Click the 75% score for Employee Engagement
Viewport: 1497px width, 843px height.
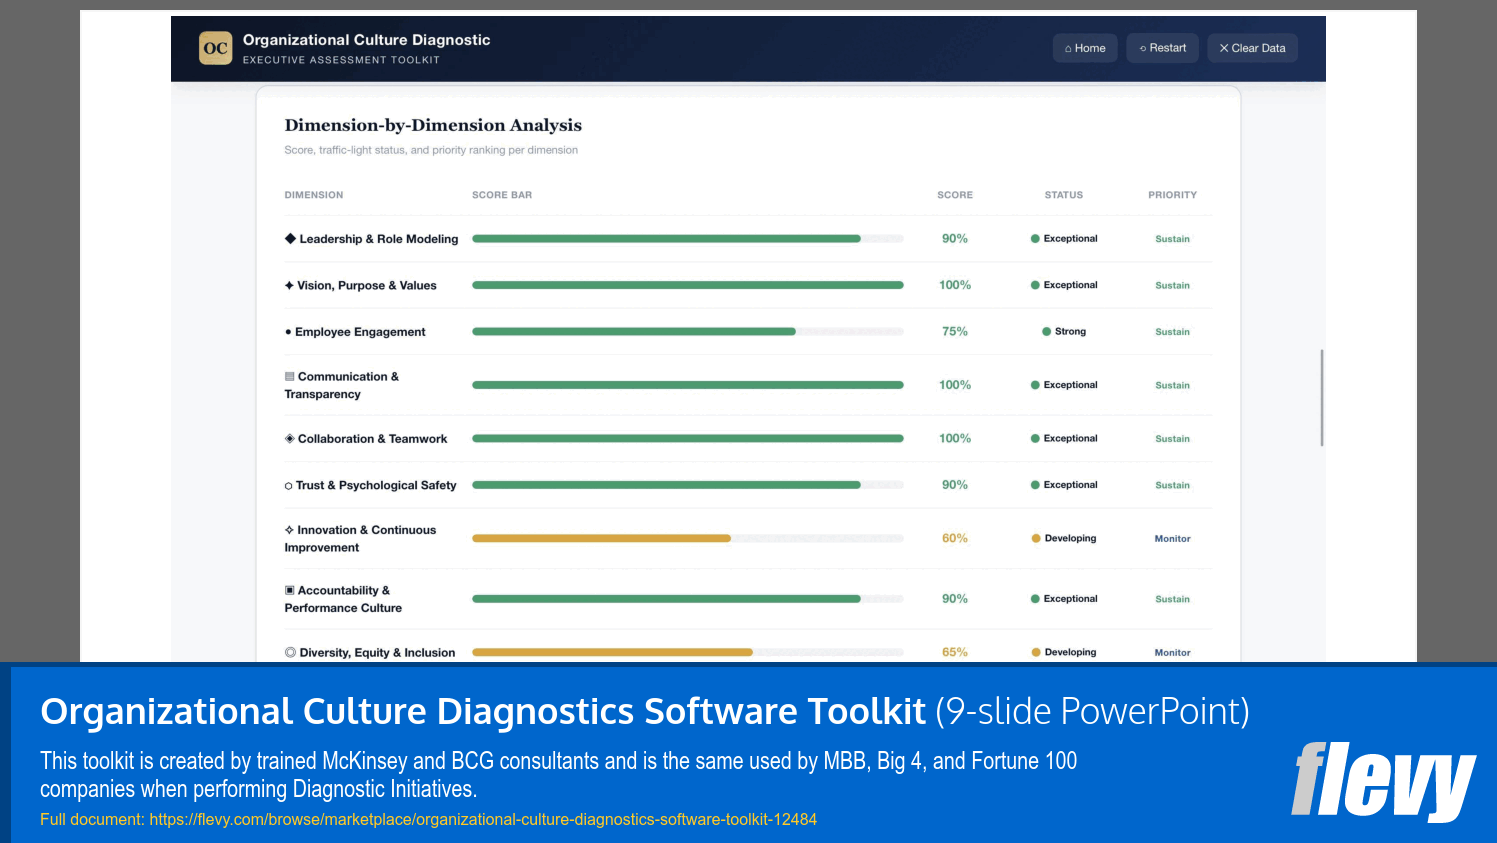click(x=955, y=332)
